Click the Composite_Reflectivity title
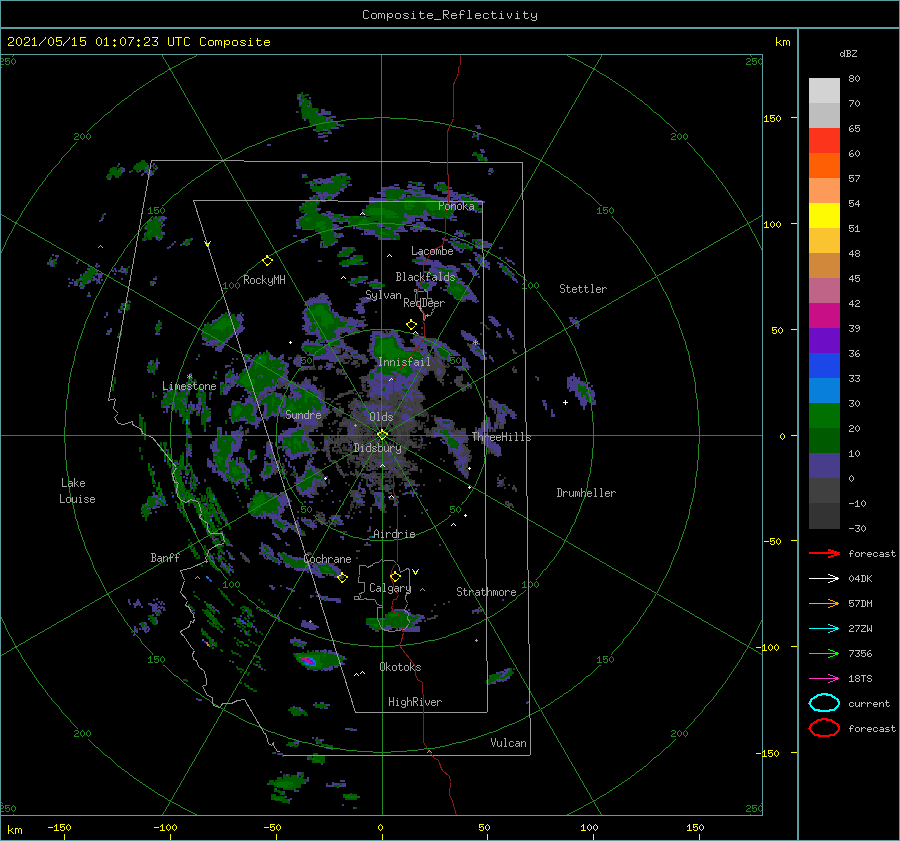The image size is (900, 841). pyautogui.click(x=450, y=15)
